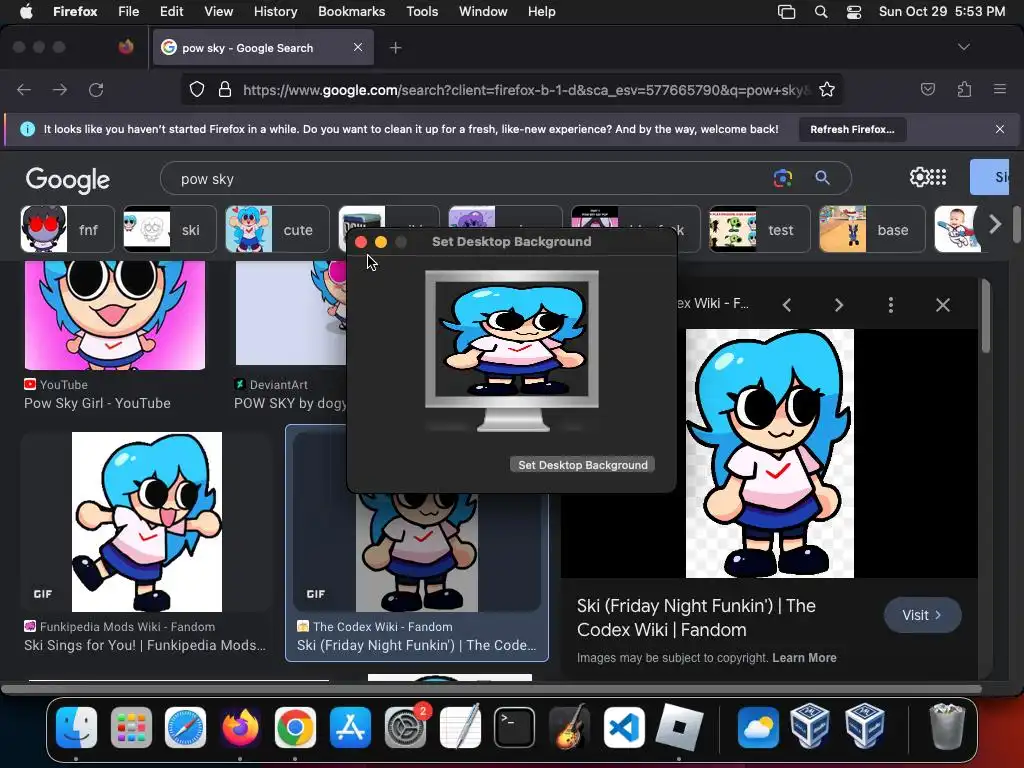Click the padlock site info icon
The width and height of the screenshot is (1024, 768).
[225, 89]
